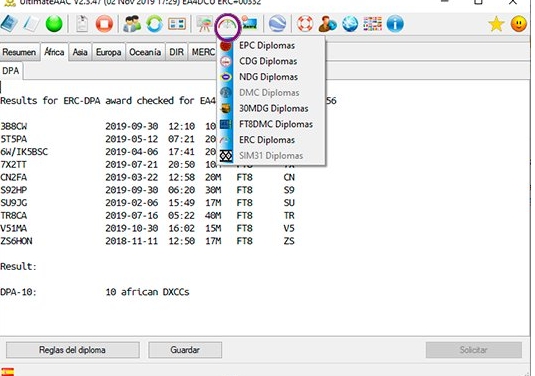Viewport: 535px width, 376px height.
Task: Select NDG Diplomas menu entry
Action: tap(271, 77)
